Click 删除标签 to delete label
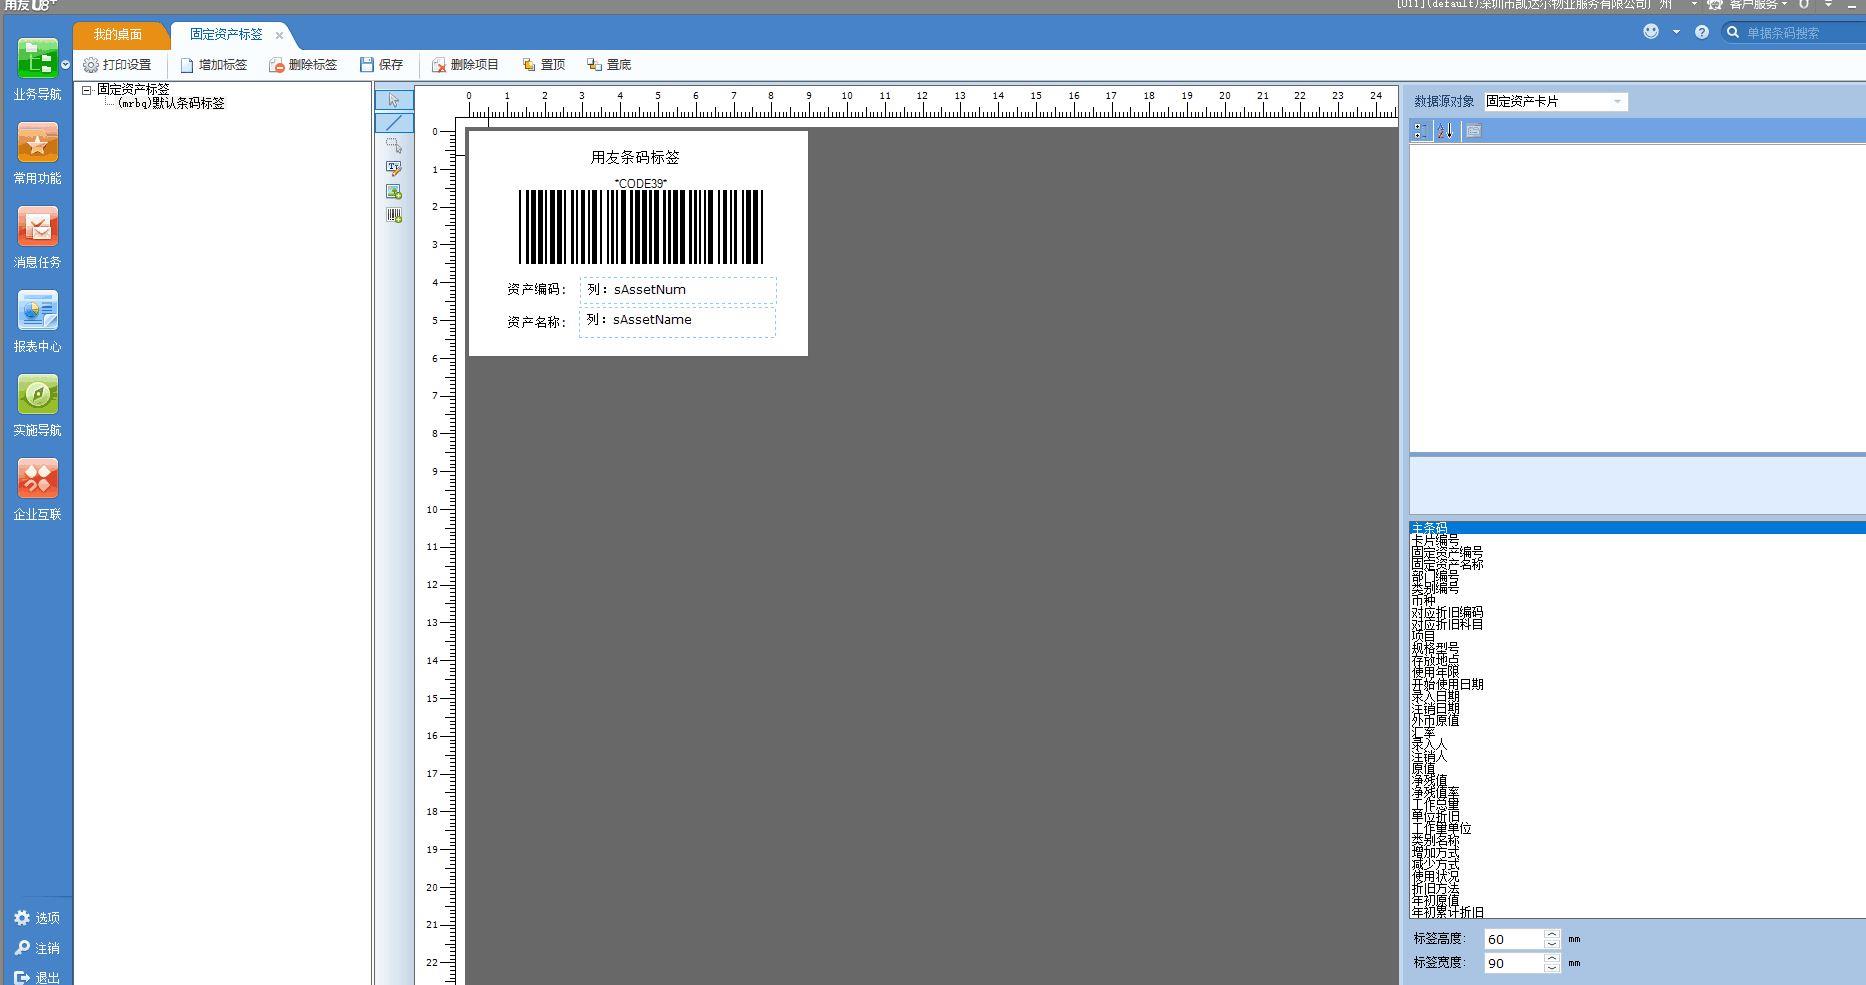The image size is (1866, 985). (x=303, y=65)
